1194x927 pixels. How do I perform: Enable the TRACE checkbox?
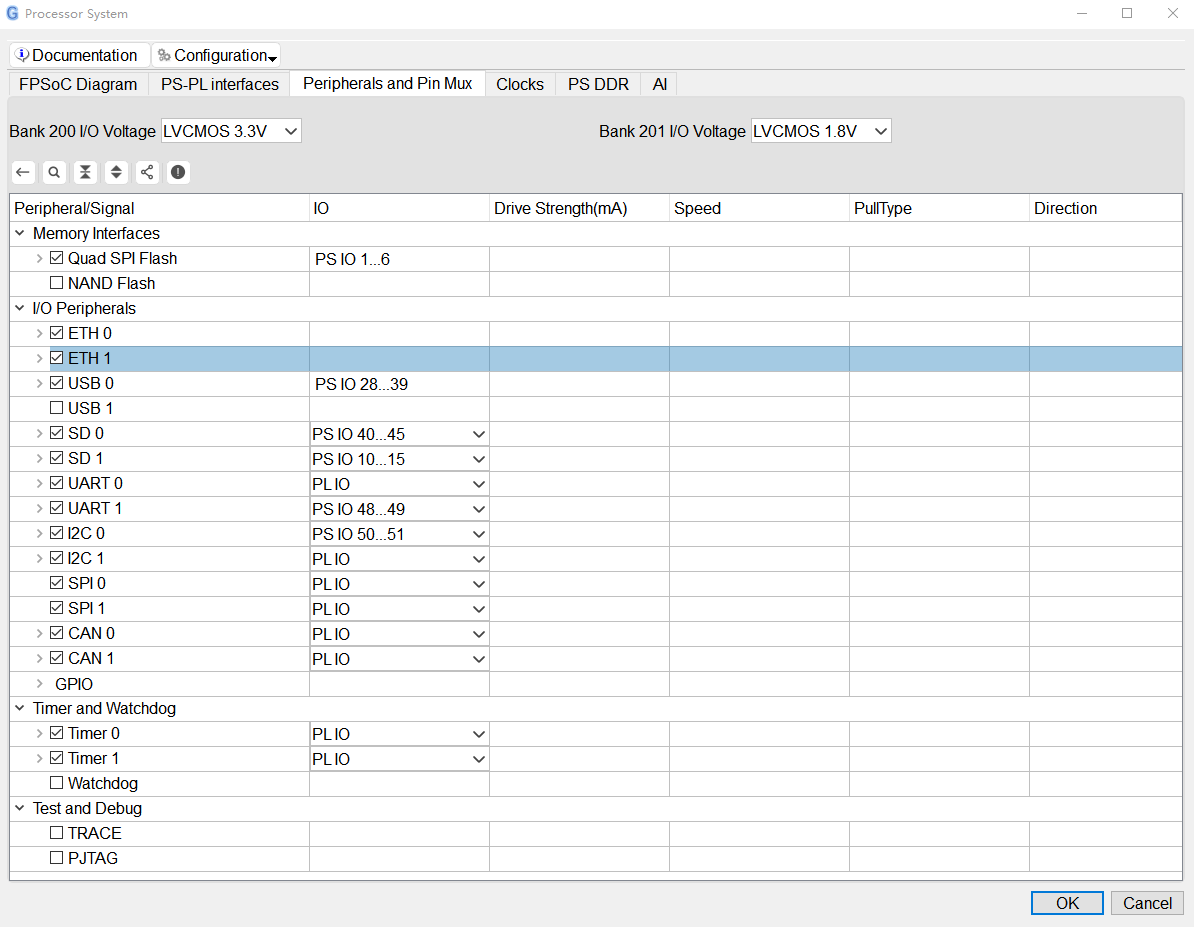pos(56,833)
